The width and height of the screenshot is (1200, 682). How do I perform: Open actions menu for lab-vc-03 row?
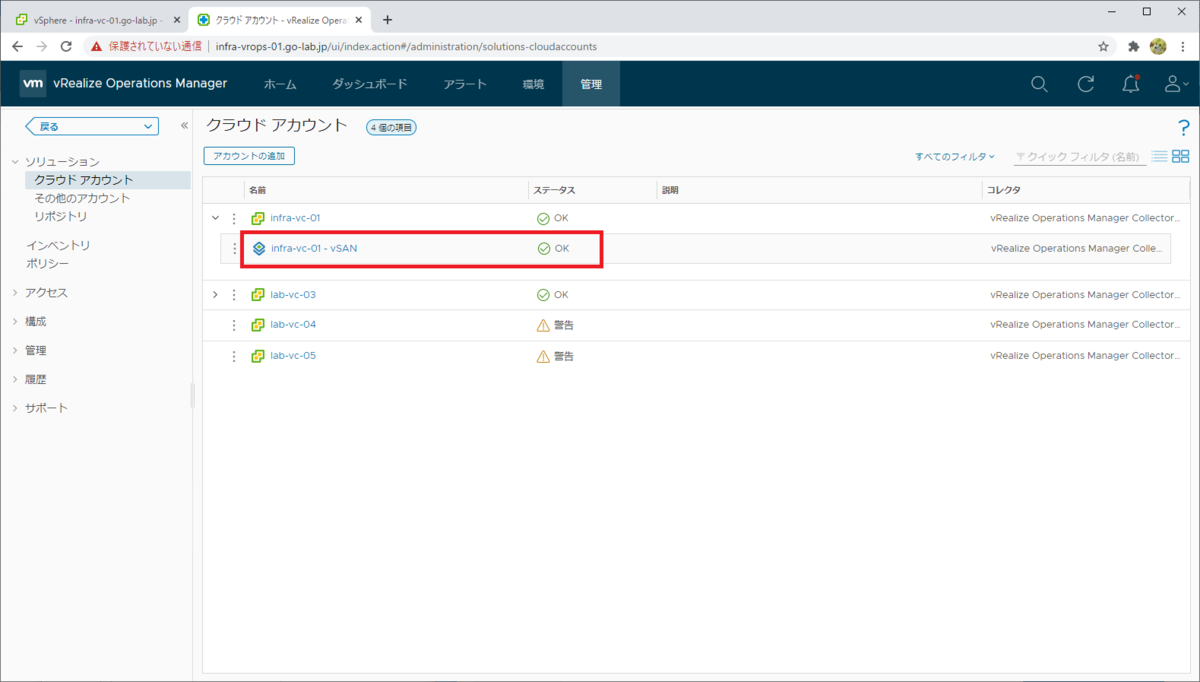point(234,295)
